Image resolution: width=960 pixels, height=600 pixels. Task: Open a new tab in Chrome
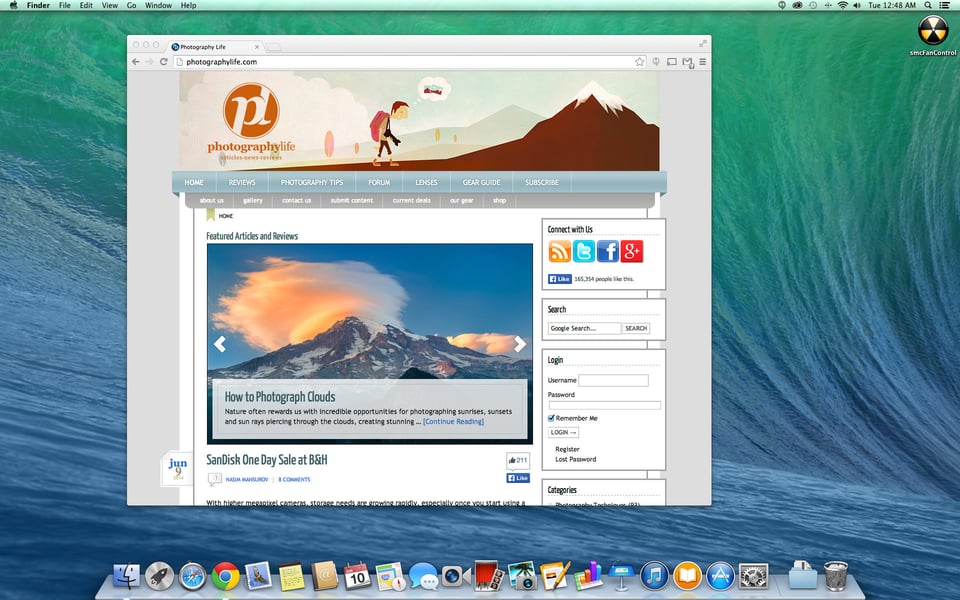[274, 47]
